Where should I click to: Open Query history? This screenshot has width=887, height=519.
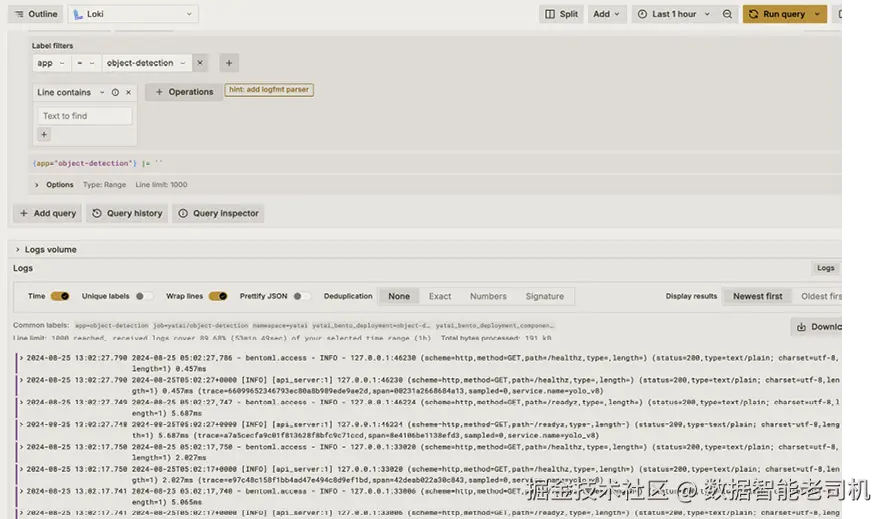coord(127,213)
